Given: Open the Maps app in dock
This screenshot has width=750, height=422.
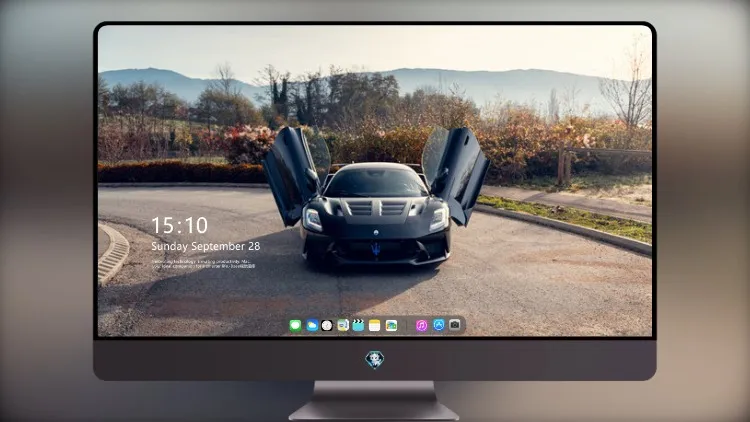Looking at the screenshot, I should 343,326.
